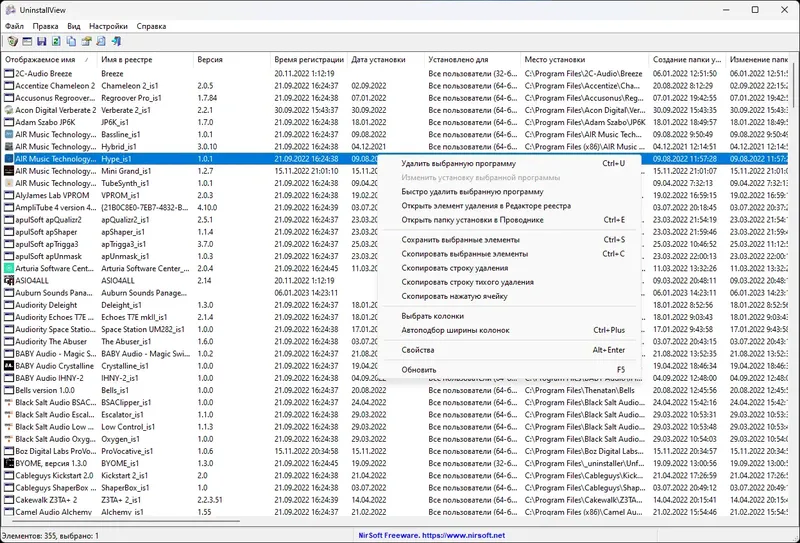The image size is (800, 543).
Task: Choose Скопировать выбранные элементы
Action: (x=510, y=254)
